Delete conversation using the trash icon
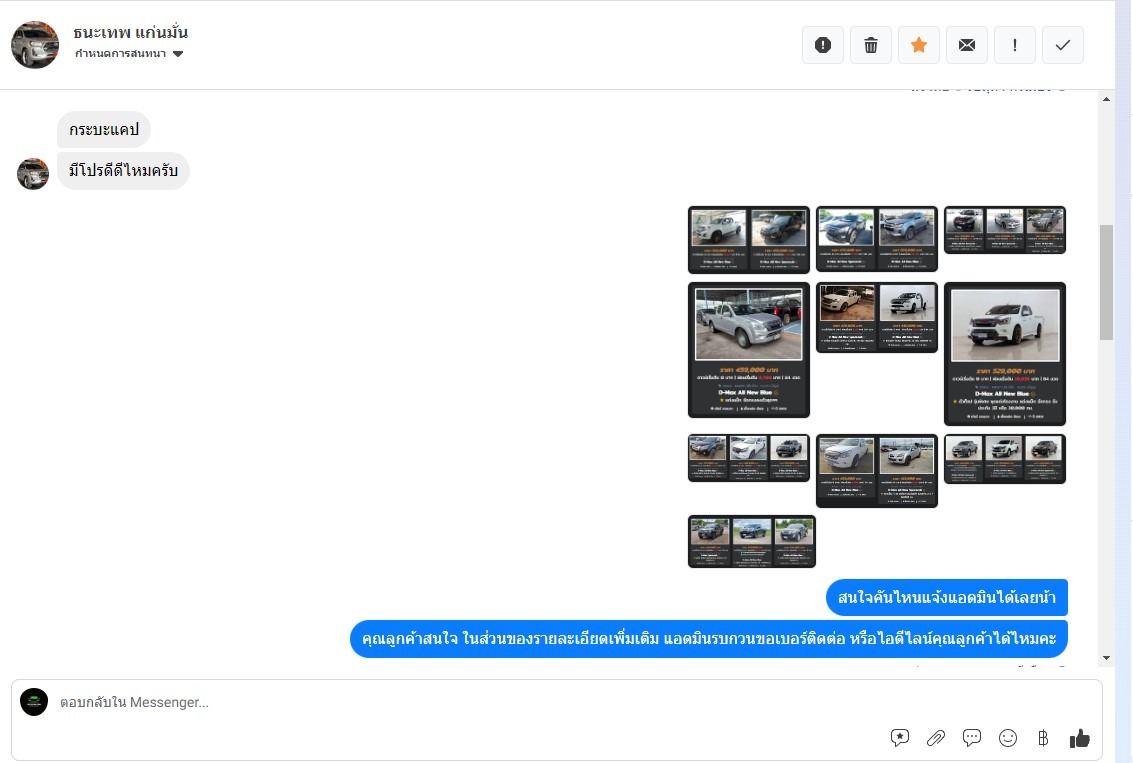This screenshot has width=1133, height=763. pos(871,45)
